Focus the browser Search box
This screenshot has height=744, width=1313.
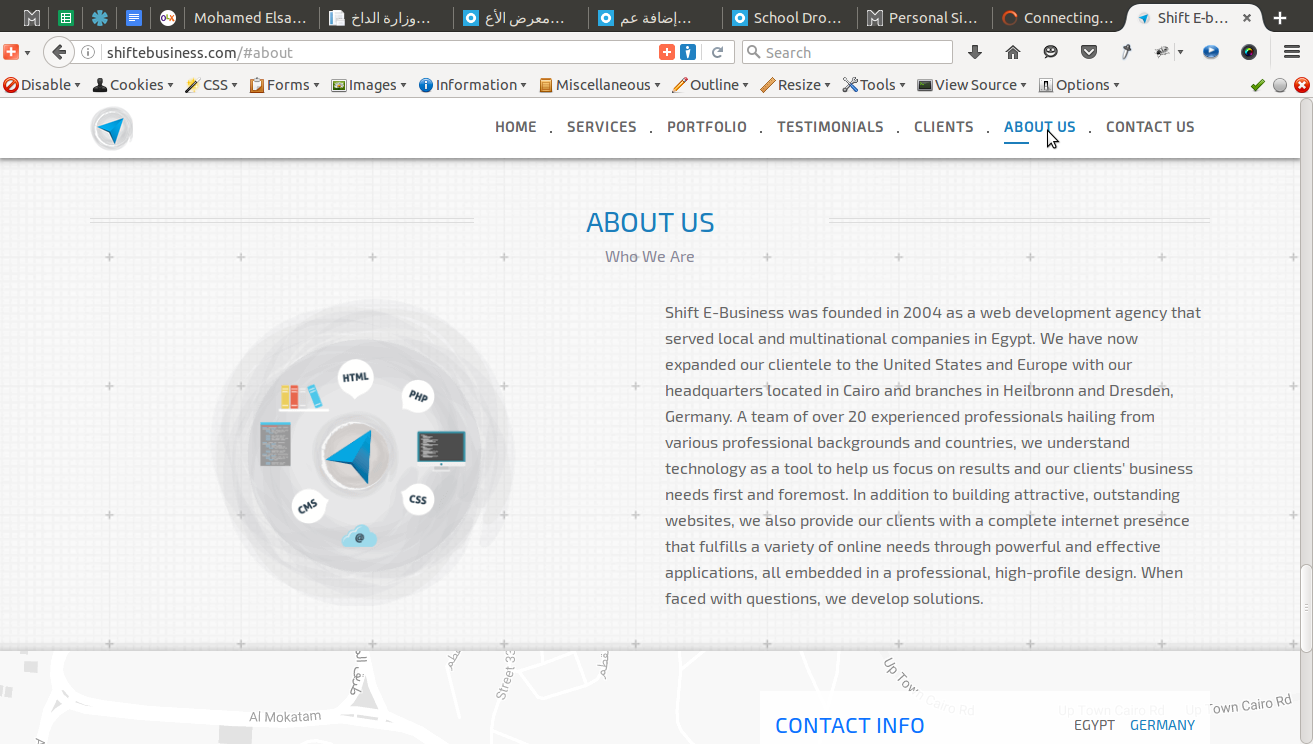[848, 52]
